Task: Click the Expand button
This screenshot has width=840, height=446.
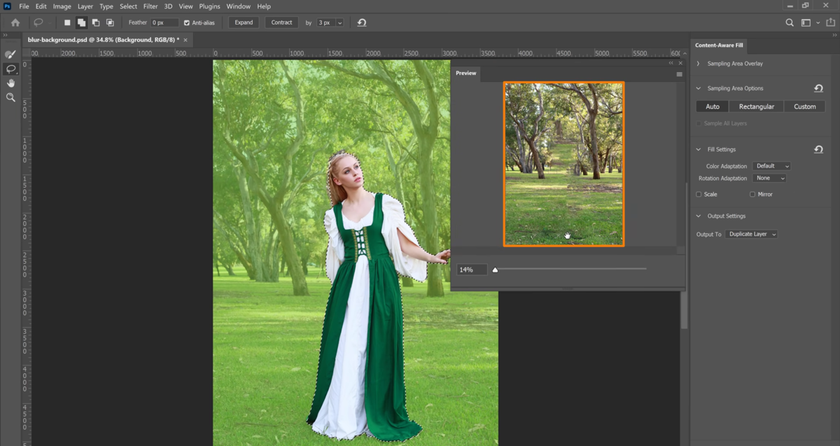Action: pyautogui.click(x=244, y=22)
